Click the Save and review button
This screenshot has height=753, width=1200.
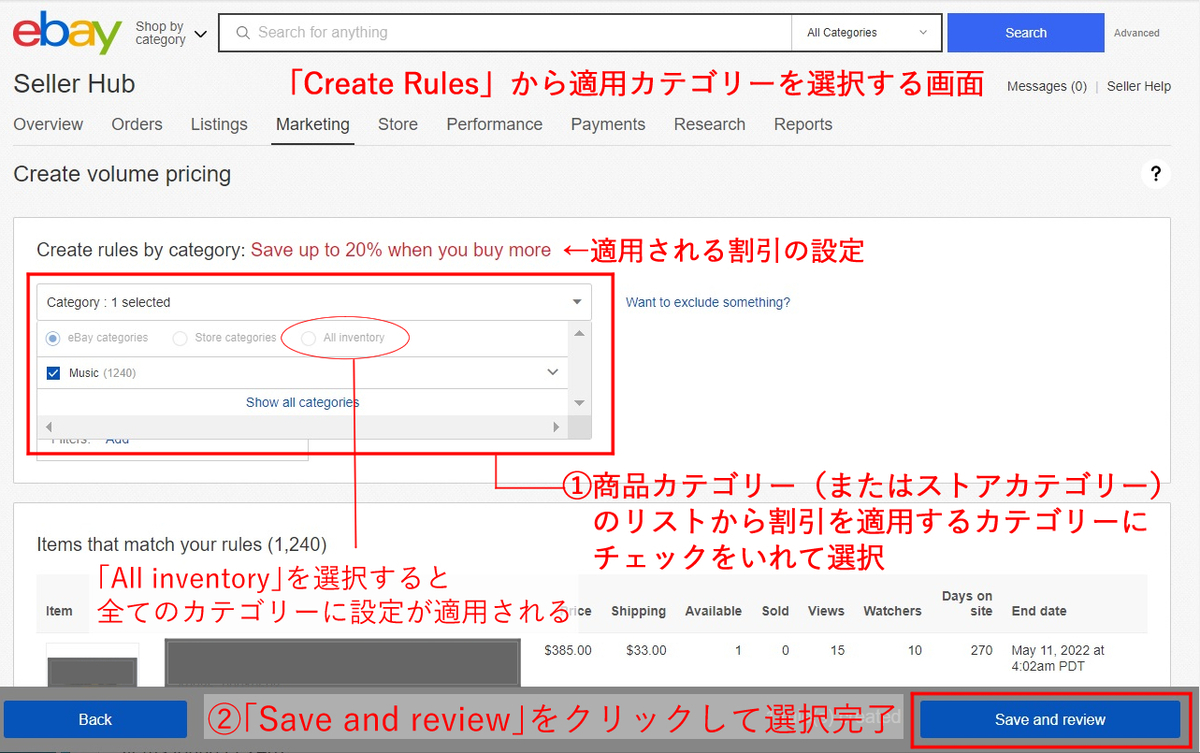[1050, 719]
